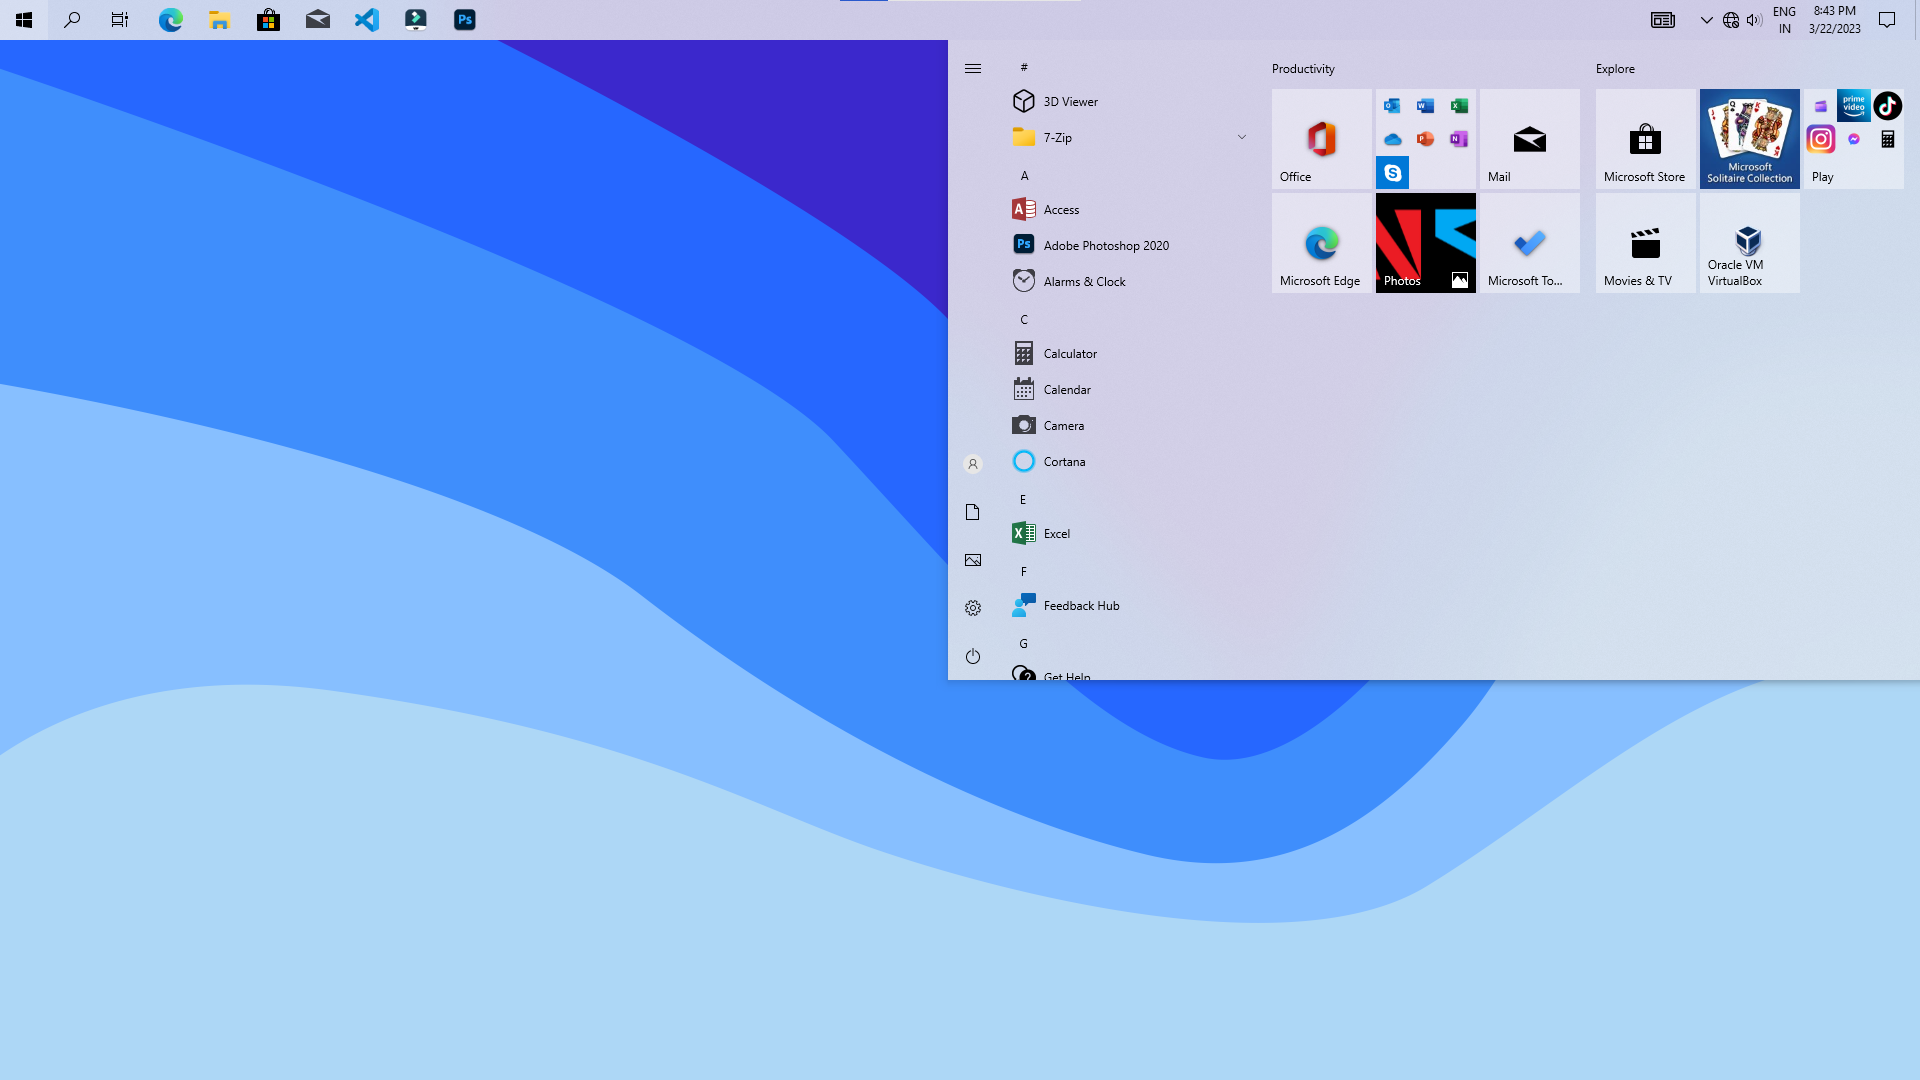Launch Photos live tile

pyautogui.click(x=1425, y=243)
